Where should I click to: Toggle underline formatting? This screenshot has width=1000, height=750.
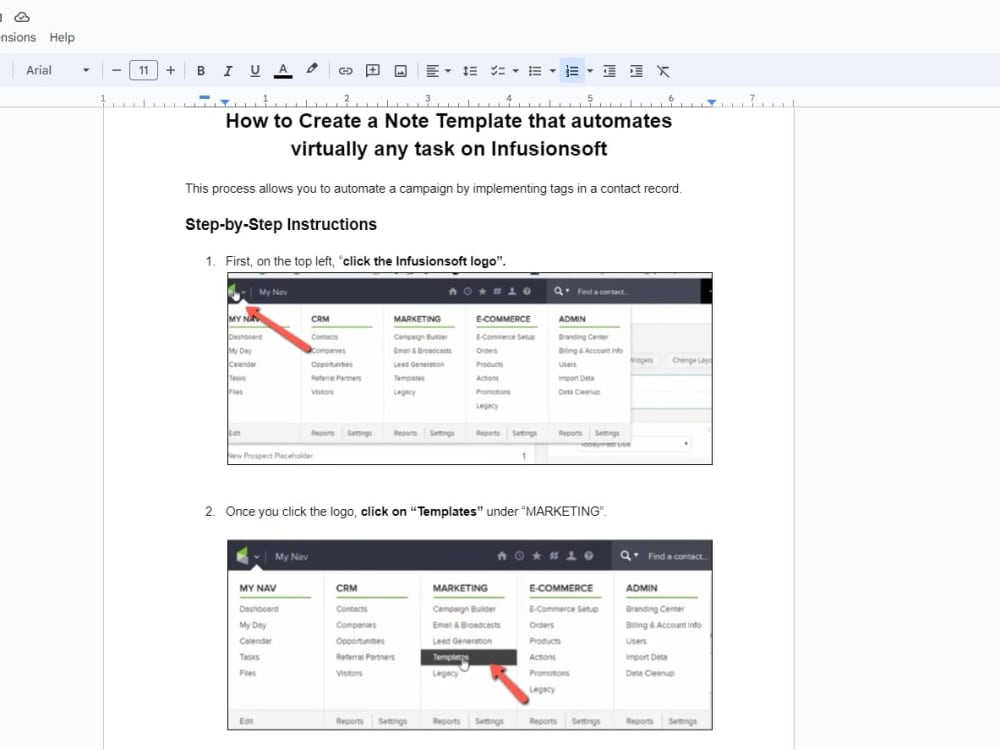click(255, 71)
